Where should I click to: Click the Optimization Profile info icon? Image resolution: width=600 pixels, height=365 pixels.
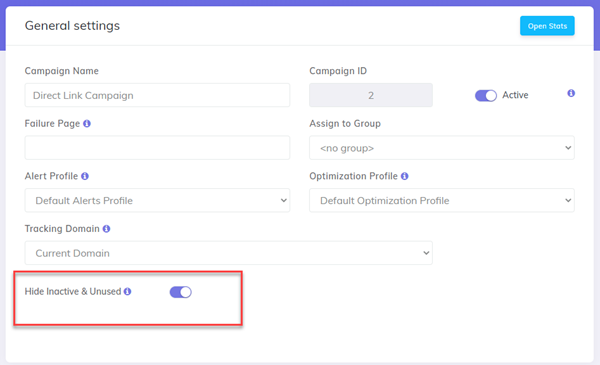(404, 176)
